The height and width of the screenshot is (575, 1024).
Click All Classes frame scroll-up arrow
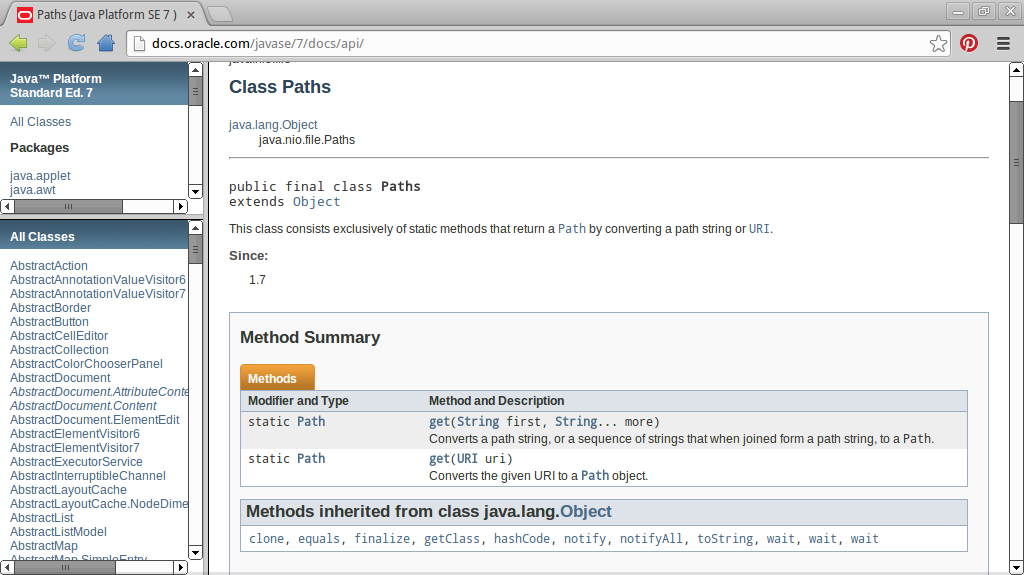tap(195, 228)
